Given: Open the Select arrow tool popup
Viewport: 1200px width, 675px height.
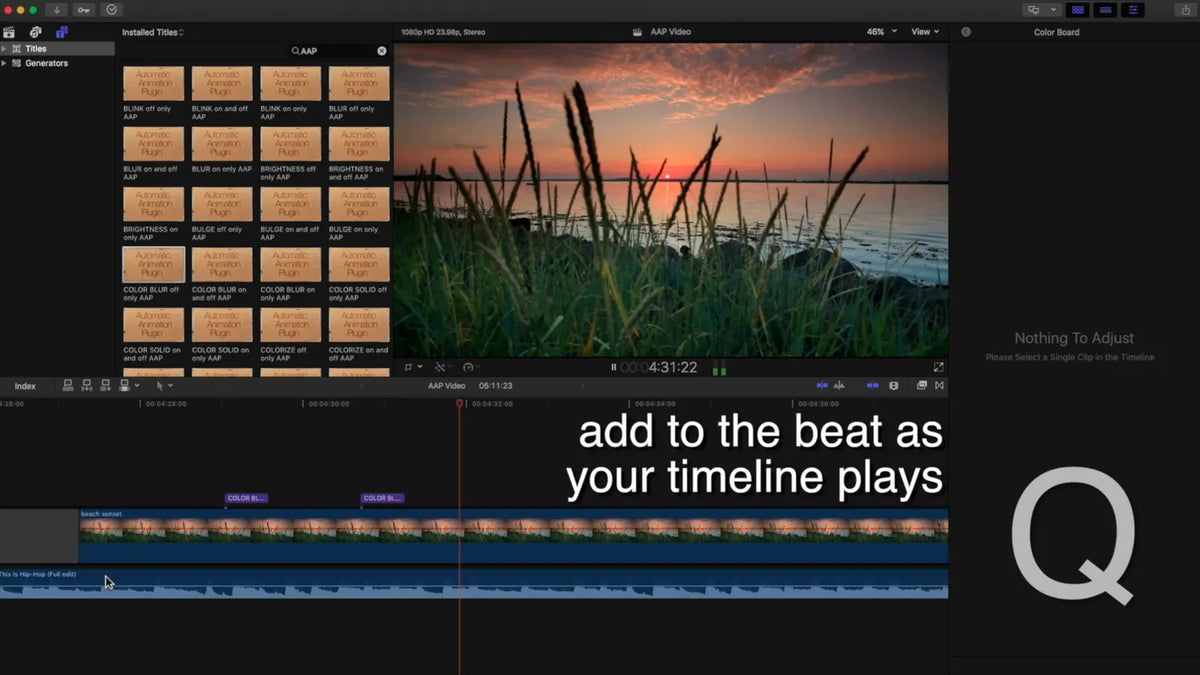Looking at the screenshot, I should (164, 385).
